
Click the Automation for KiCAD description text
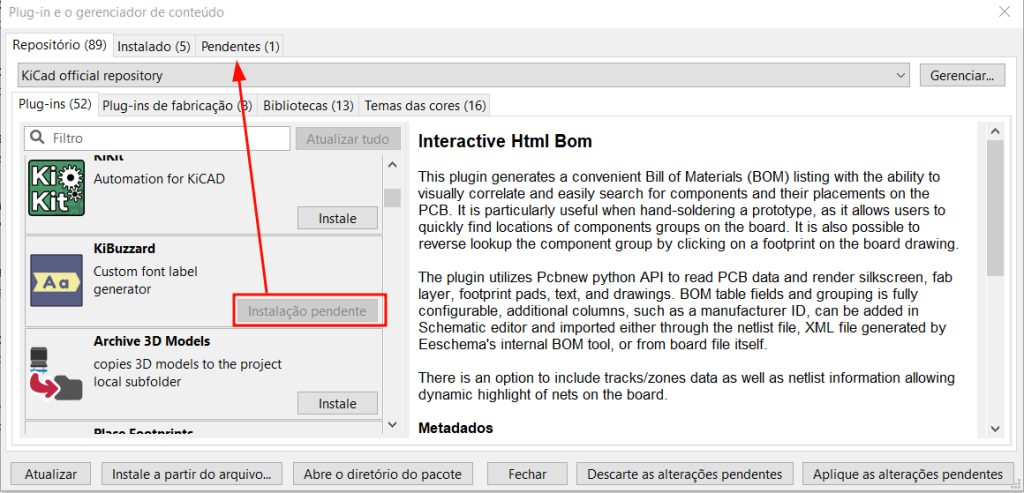(x=159, y=178)
